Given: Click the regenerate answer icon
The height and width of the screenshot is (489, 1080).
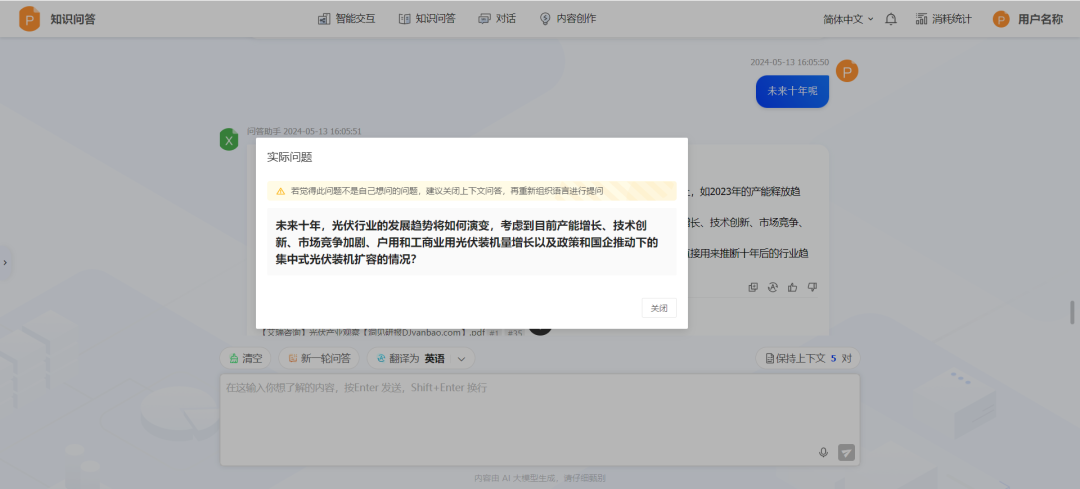Looking at the screenshot, I should [773, 287].
